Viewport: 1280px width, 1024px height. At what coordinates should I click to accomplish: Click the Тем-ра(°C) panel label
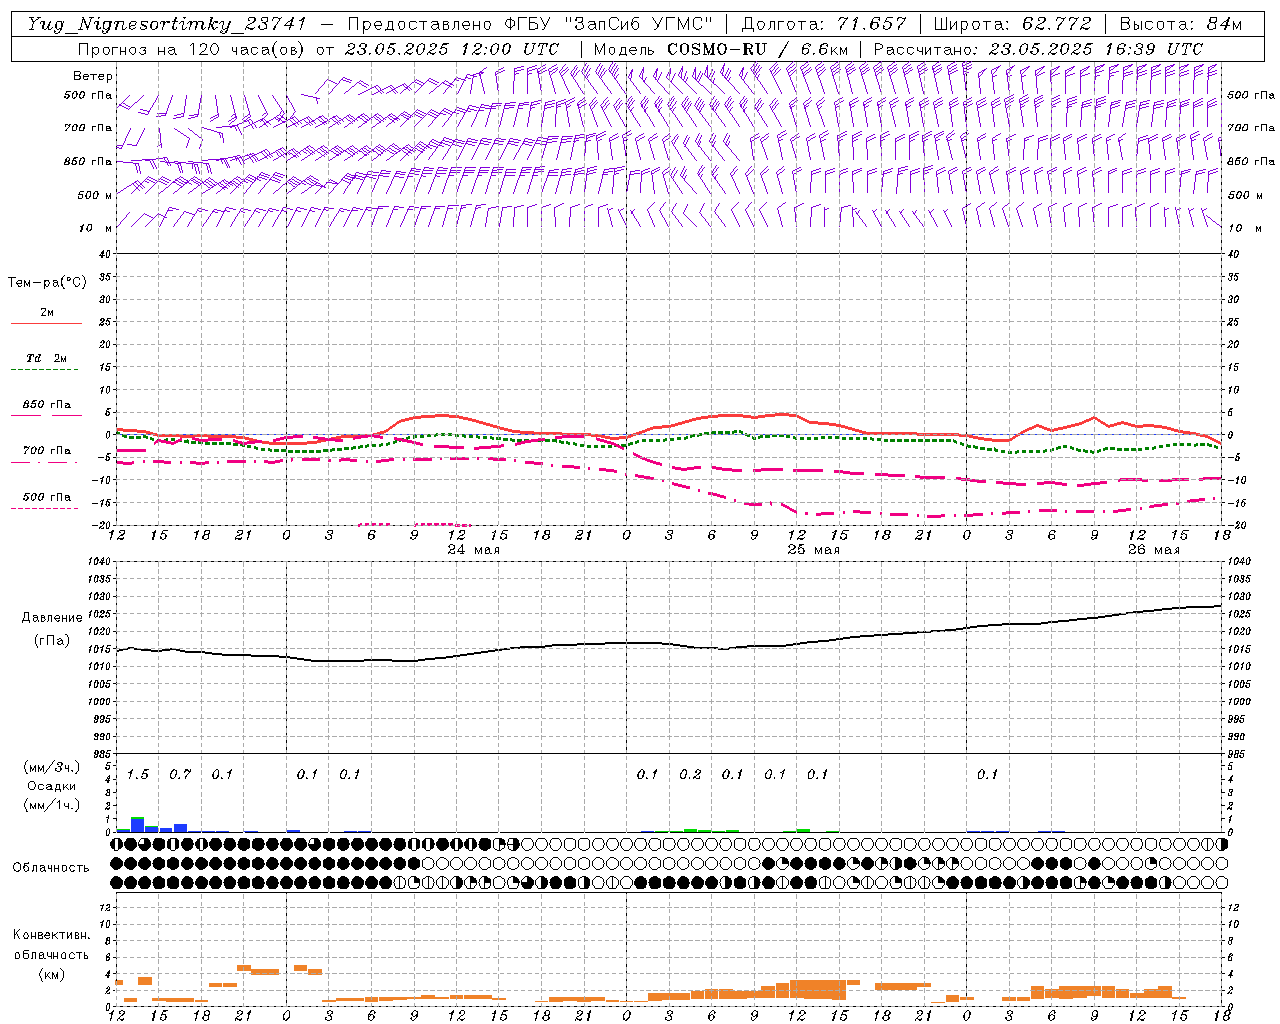tap(47, 283)
